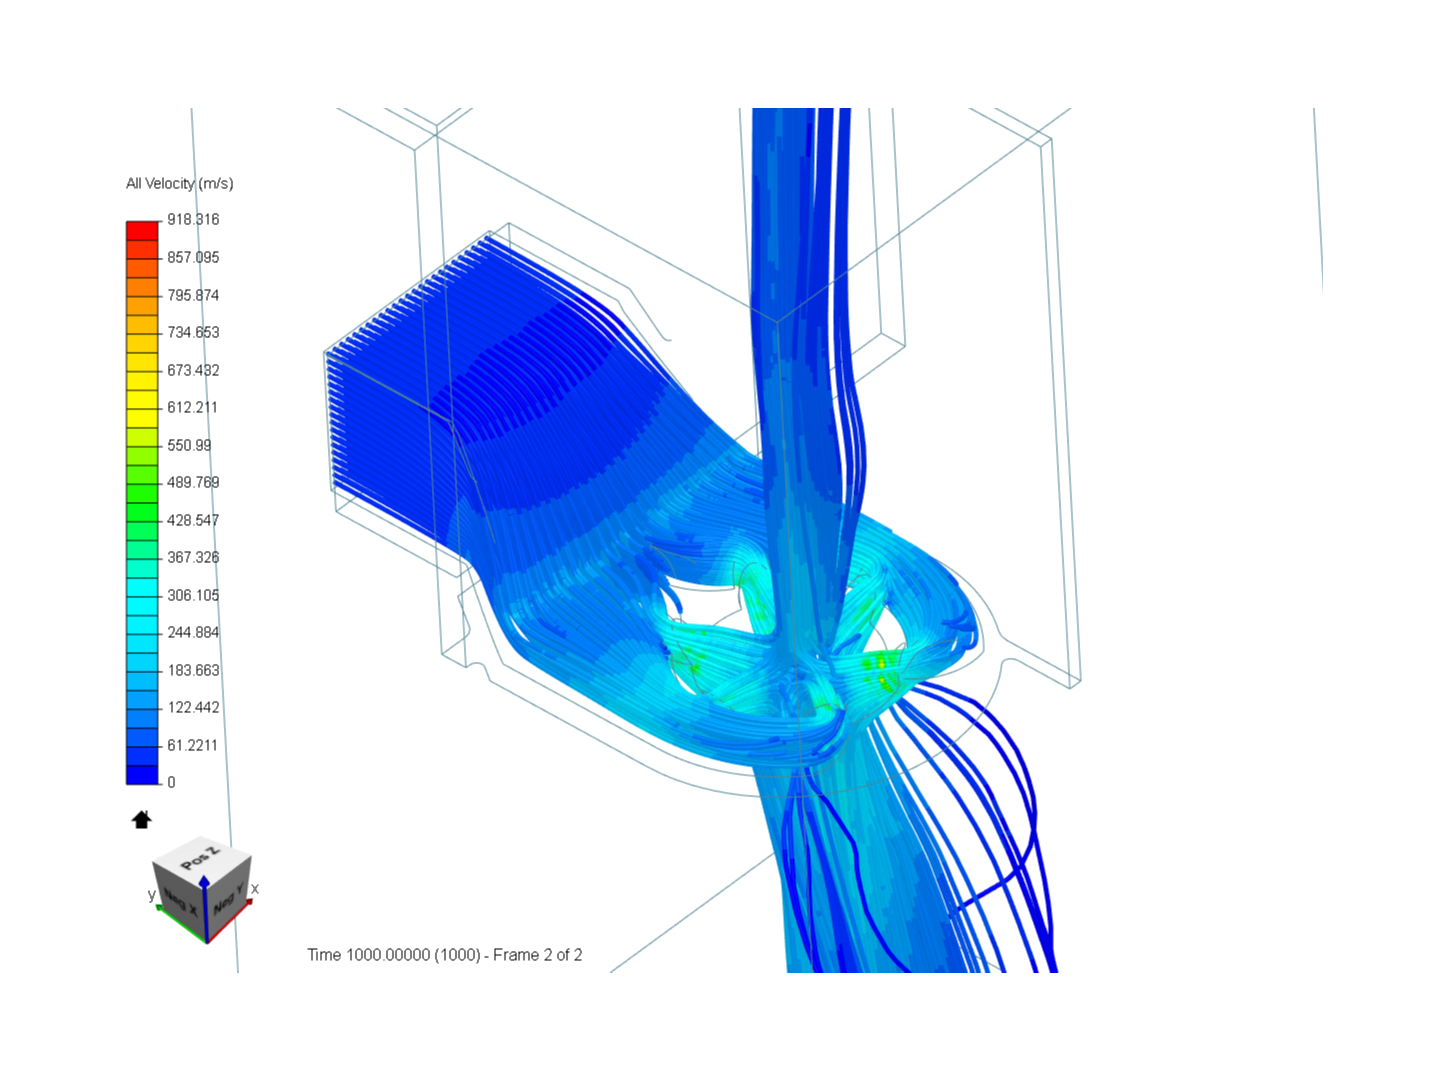Click the legend value 183.663
This screenshot has width=1440, height=1080.
193,670
